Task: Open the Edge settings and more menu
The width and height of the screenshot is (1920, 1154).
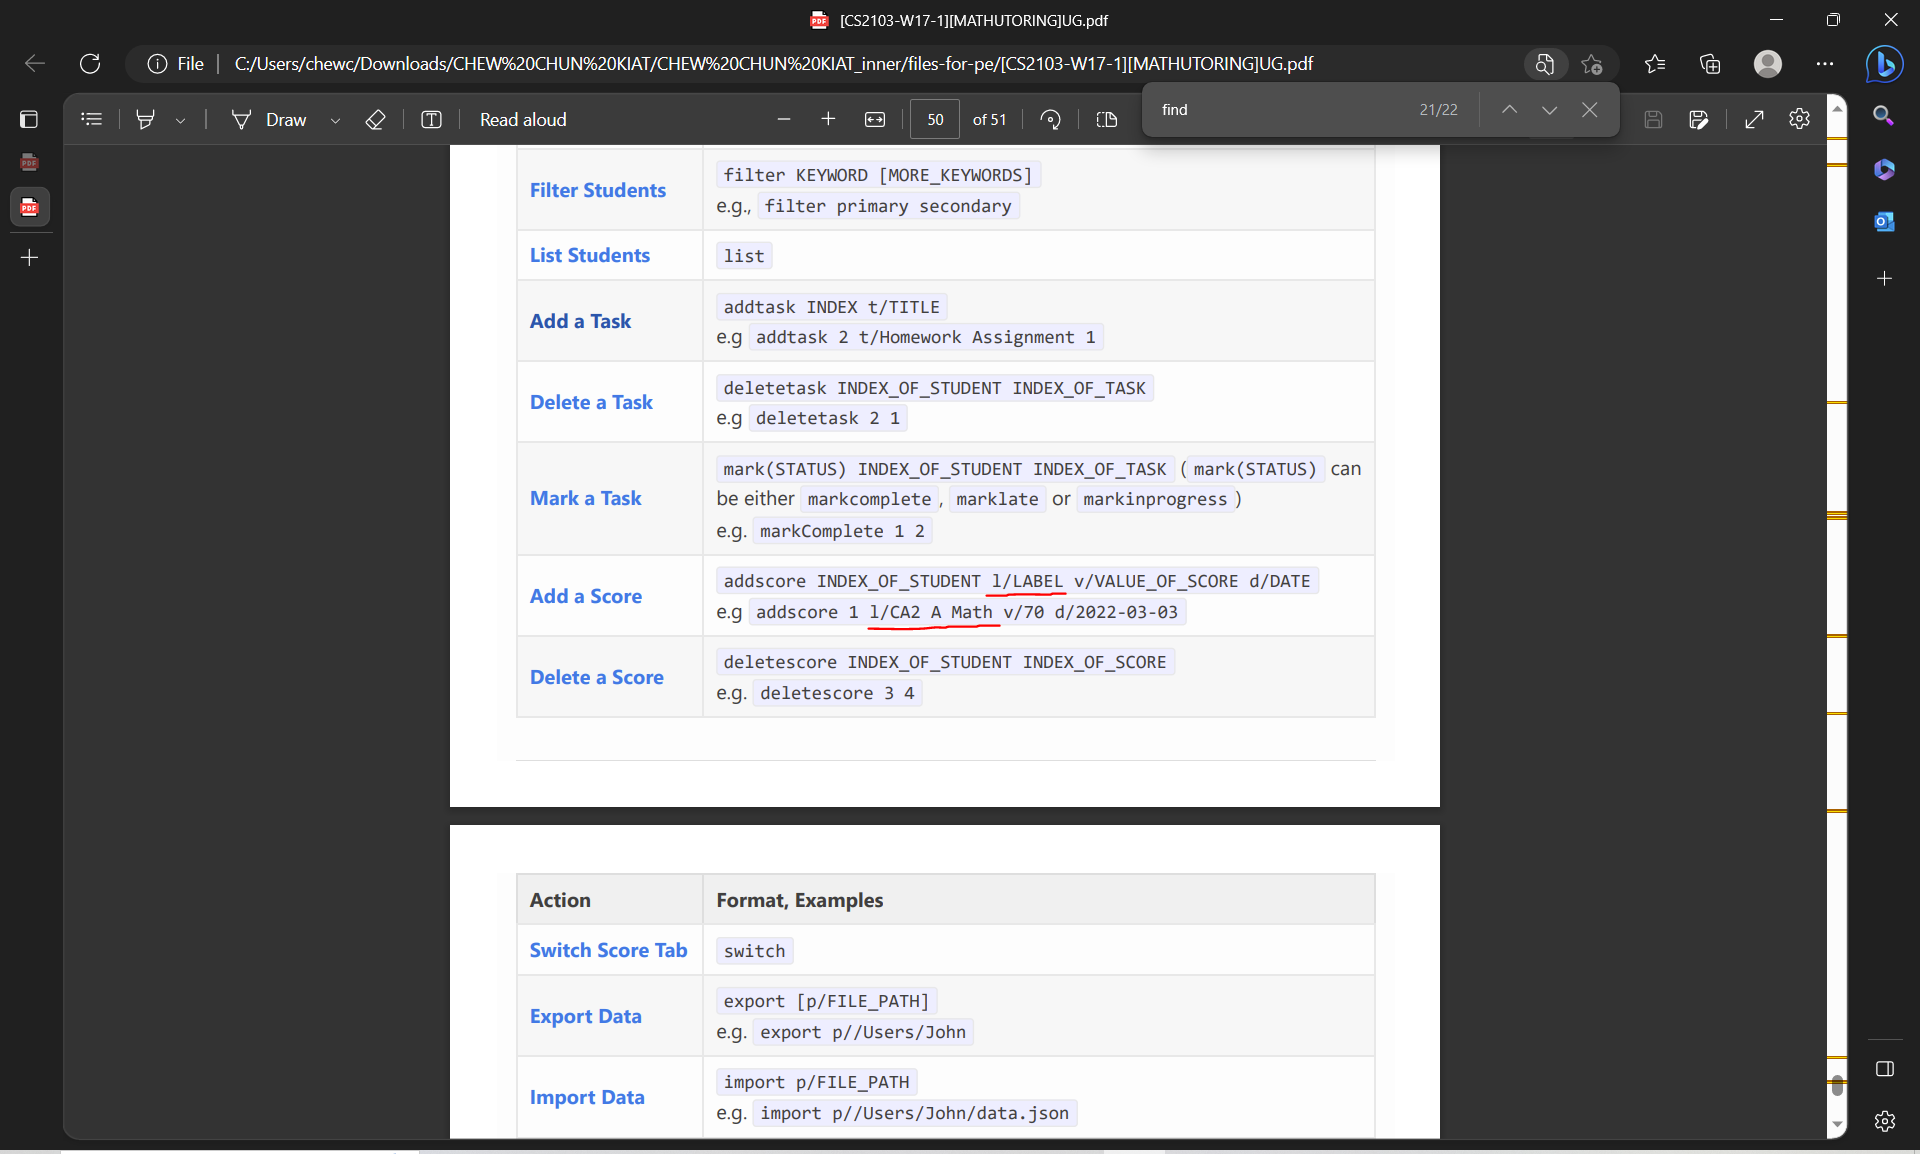Action: click(1825, 64)
